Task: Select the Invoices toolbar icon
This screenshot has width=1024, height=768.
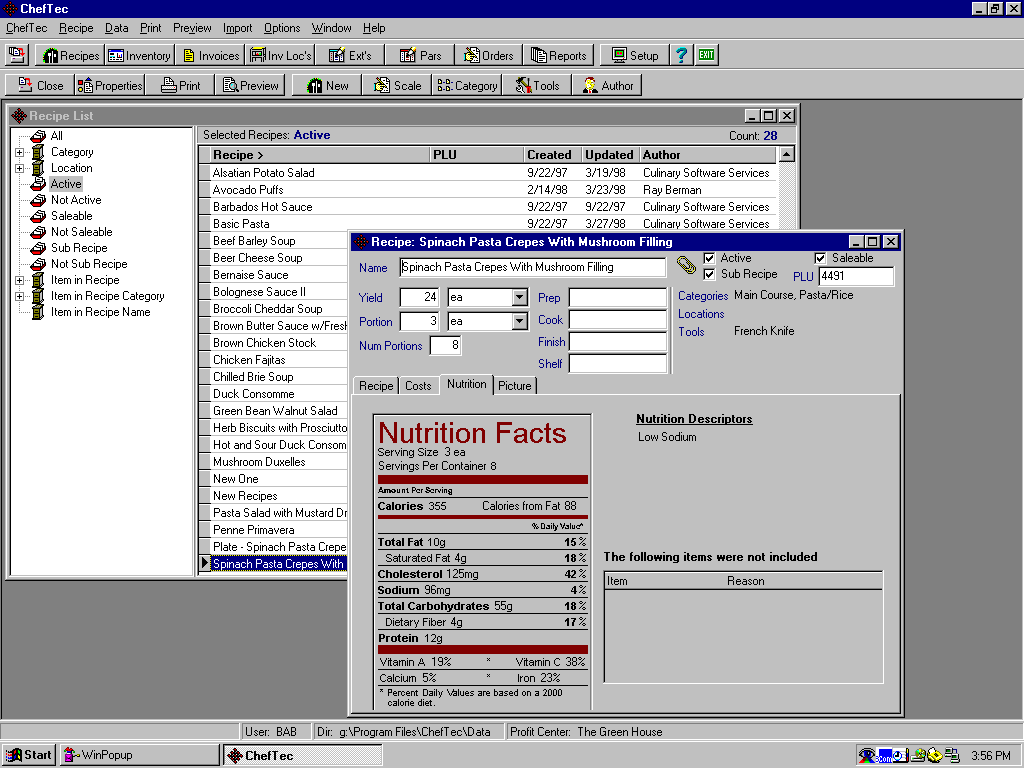Action: click(x=210, y=55)
